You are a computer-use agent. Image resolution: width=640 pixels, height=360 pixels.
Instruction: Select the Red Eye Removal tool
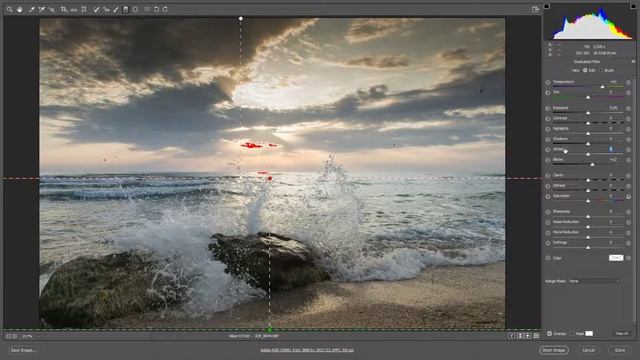pos(106,9)
